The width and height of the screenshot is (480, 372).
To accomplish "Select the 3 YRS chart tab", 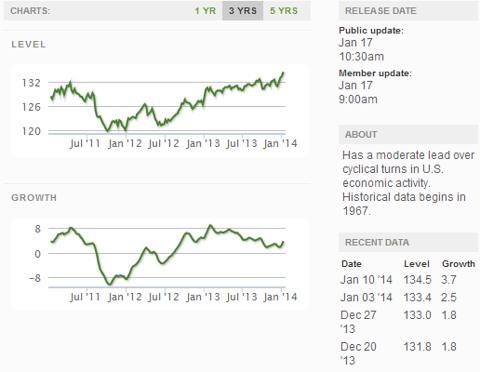I will point(243,11).
